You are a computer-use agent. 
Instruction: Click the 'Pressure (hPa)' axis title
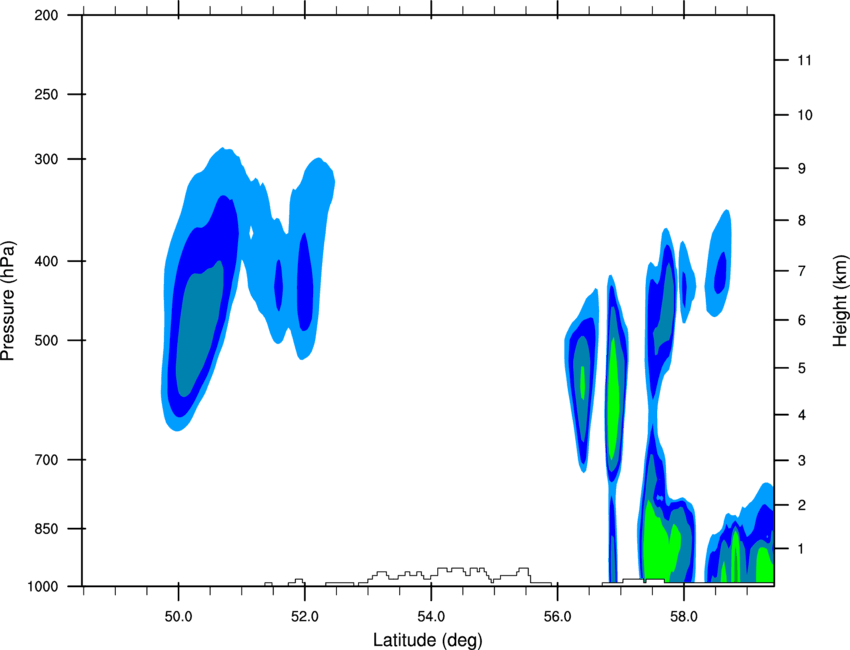tap(8, 301)
